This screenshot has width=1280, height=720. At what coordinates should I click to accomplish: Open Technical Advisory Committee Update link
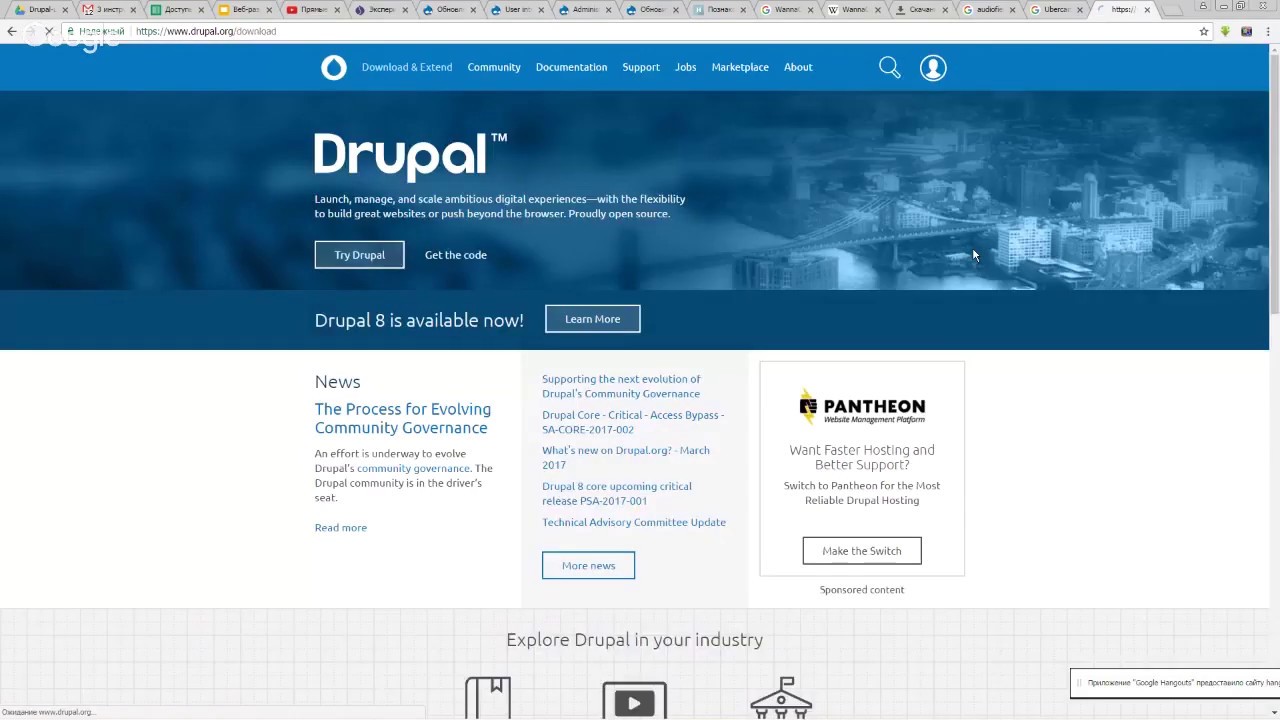634,522
